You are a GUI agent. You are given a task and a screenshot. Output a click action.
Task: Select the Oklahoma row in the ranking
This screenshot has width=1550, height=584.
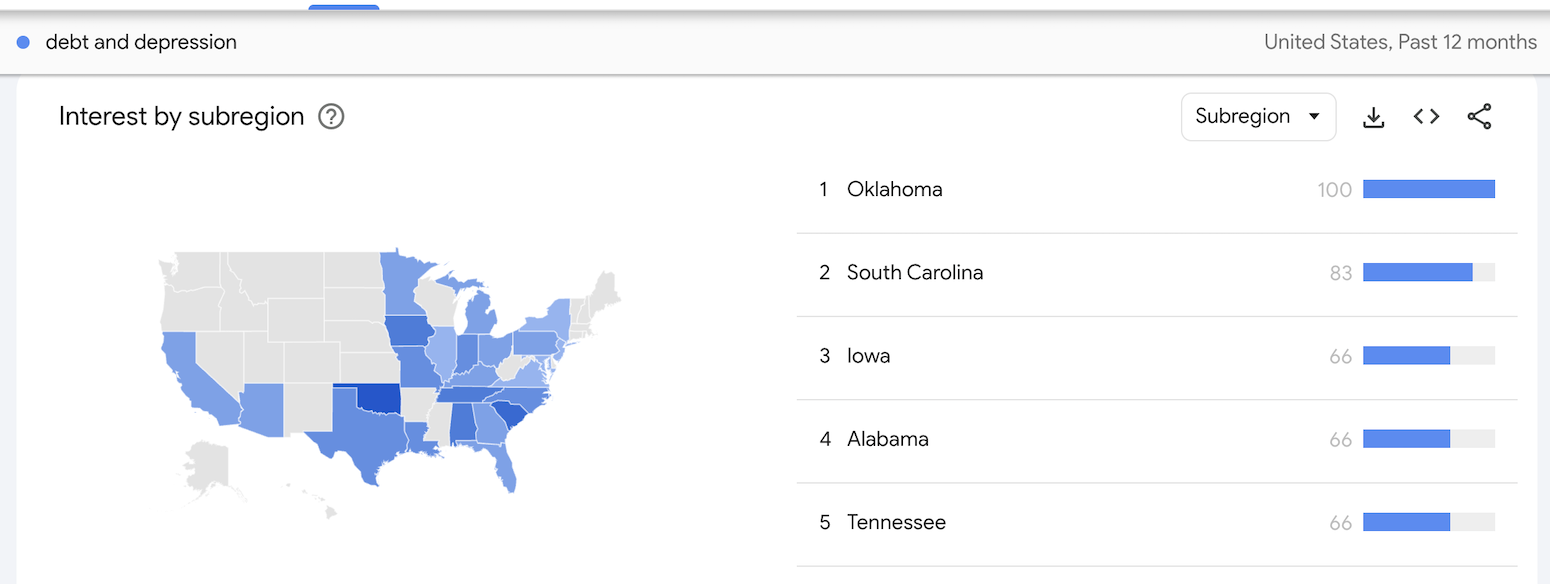coord(894,189)
